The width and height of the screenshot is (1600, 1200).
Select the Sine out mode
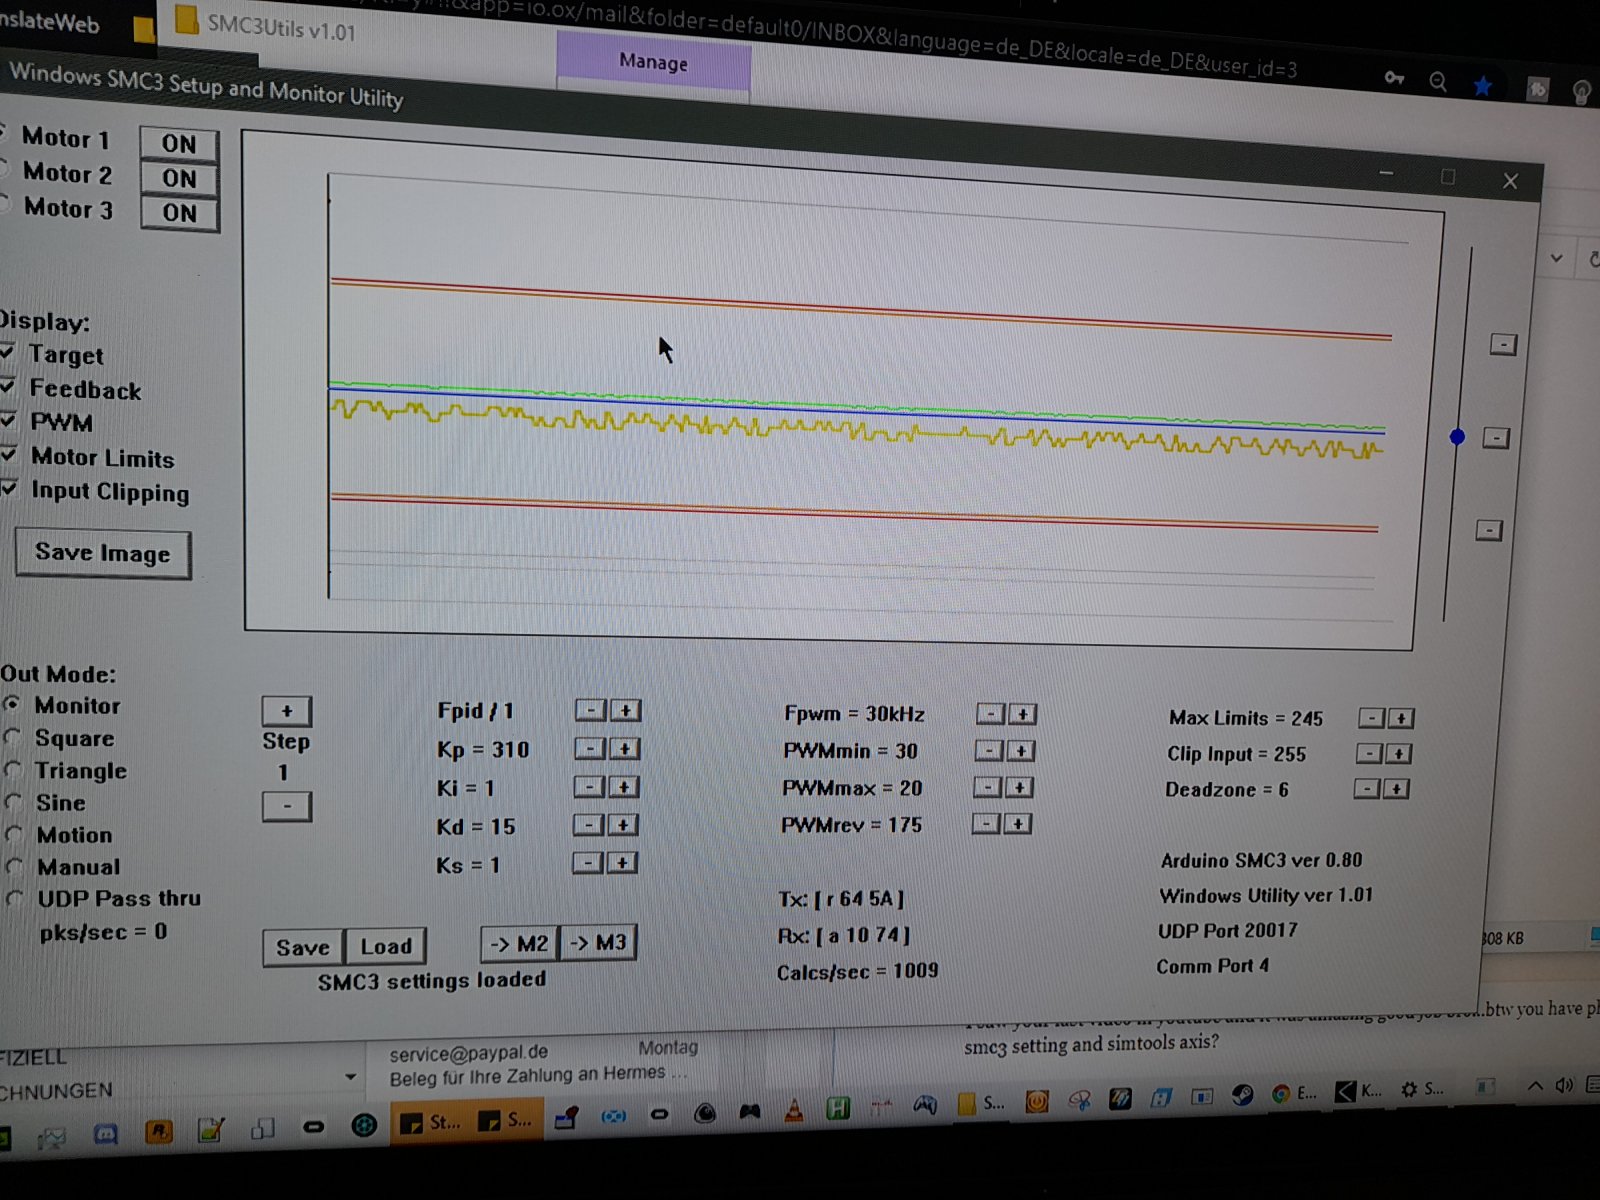pos(14,801)
